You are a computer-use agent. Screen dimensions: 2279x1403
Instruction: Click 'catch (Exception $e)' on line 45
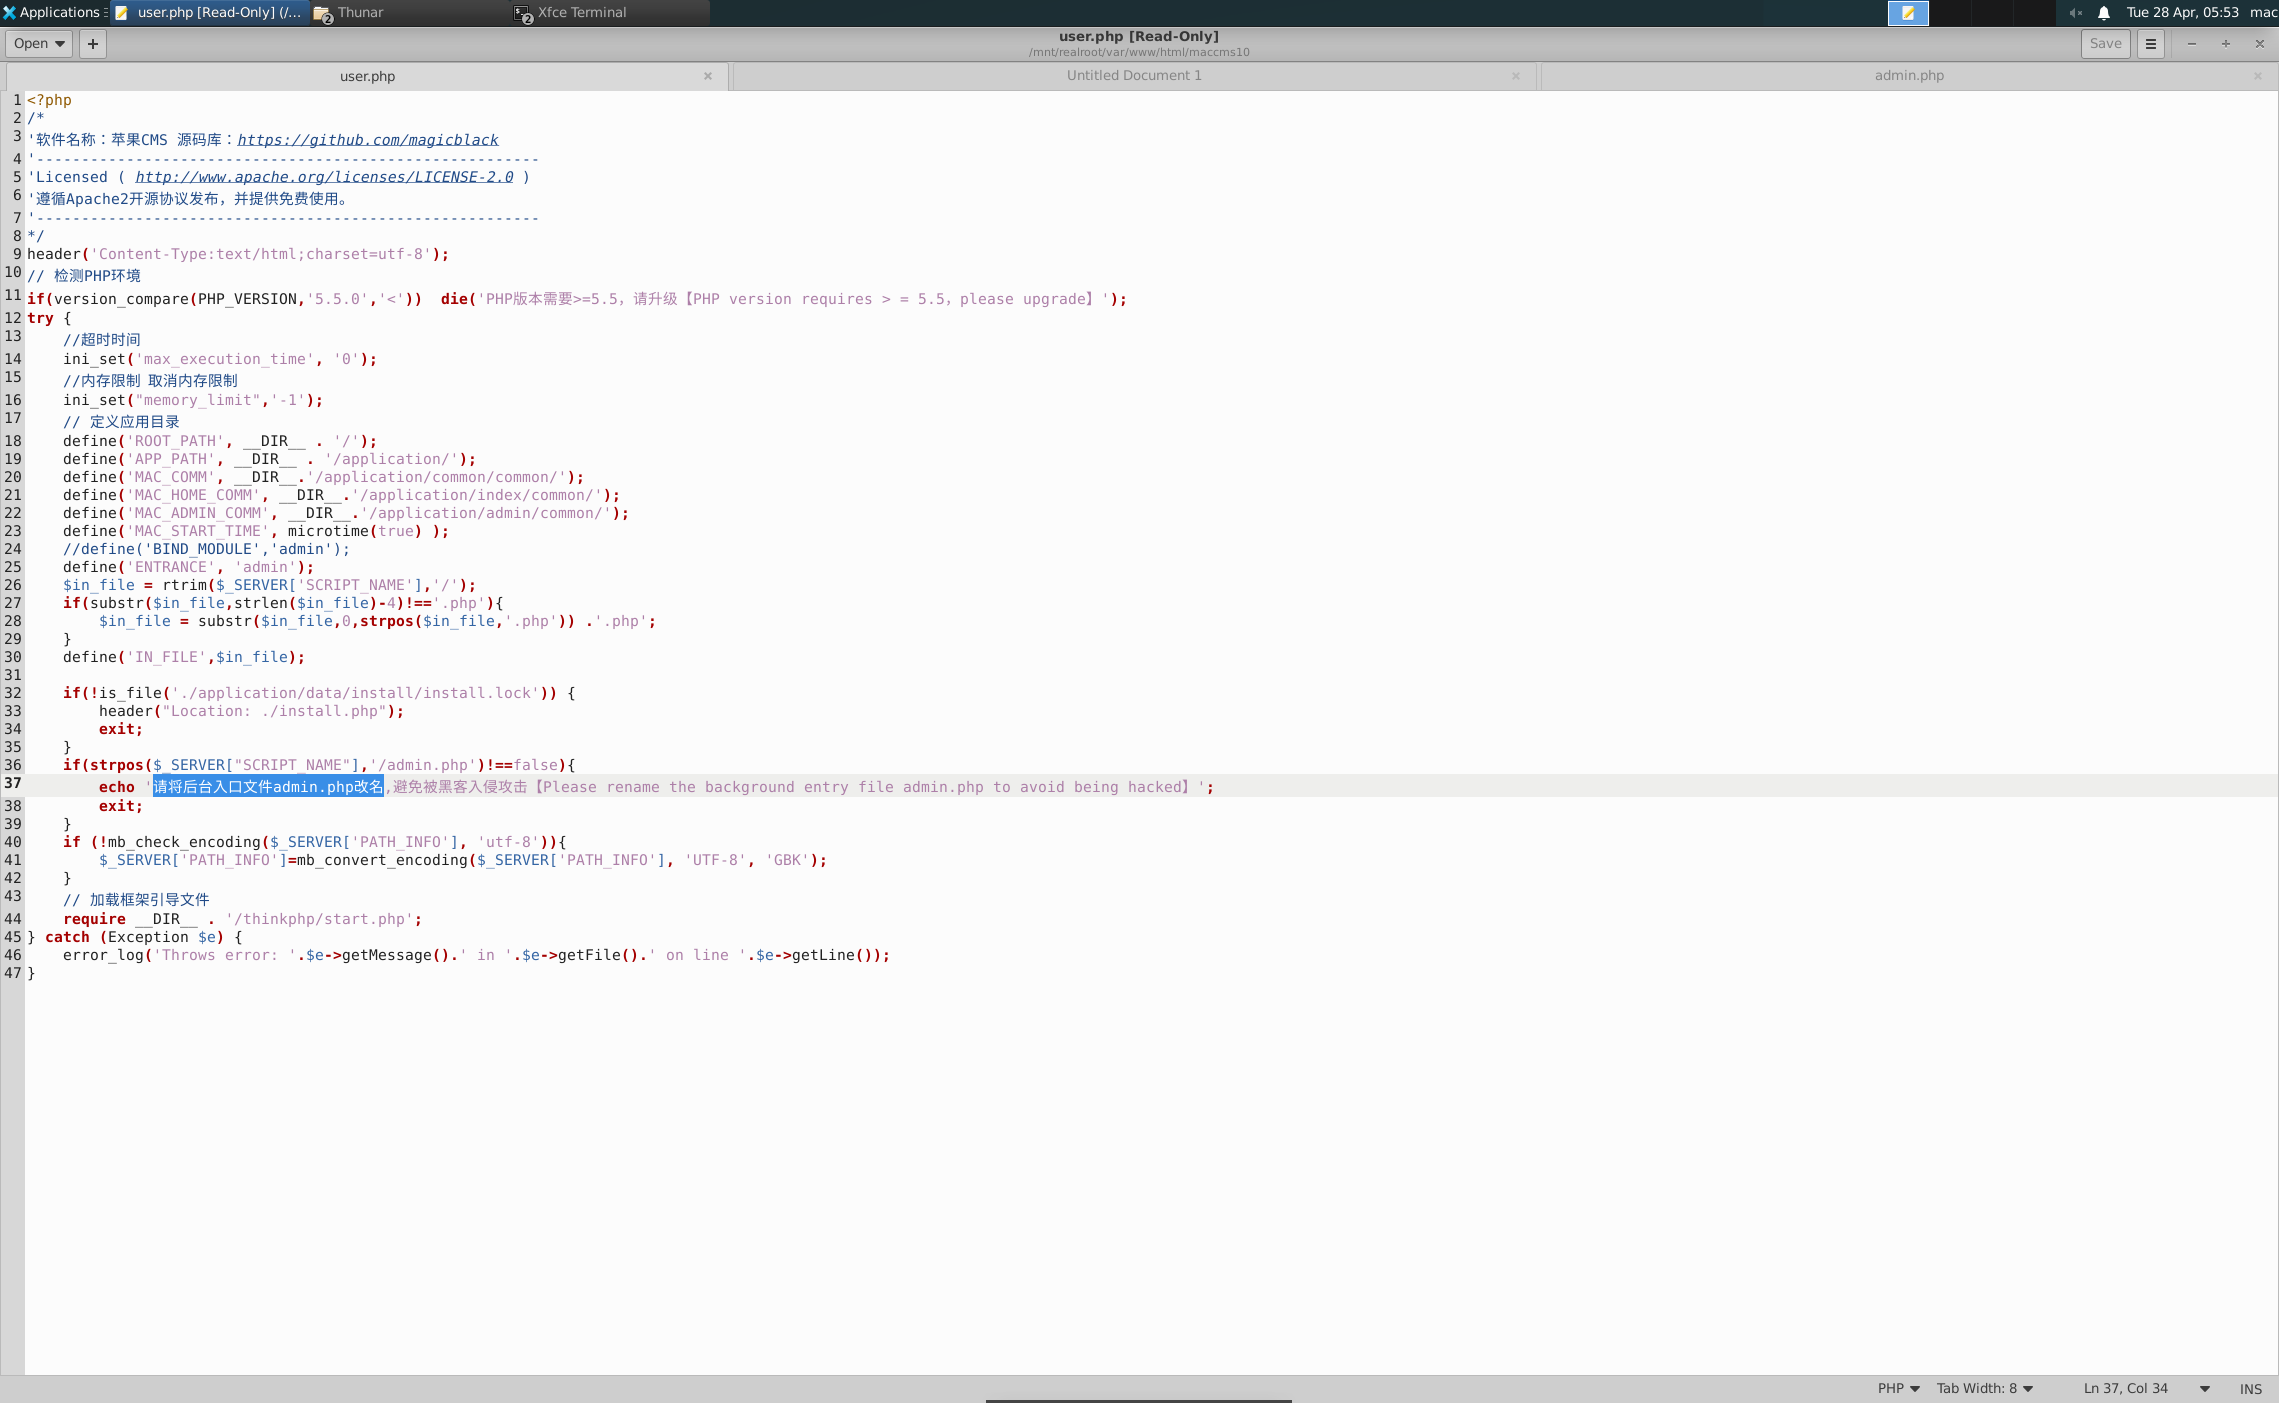click(134, 937)
